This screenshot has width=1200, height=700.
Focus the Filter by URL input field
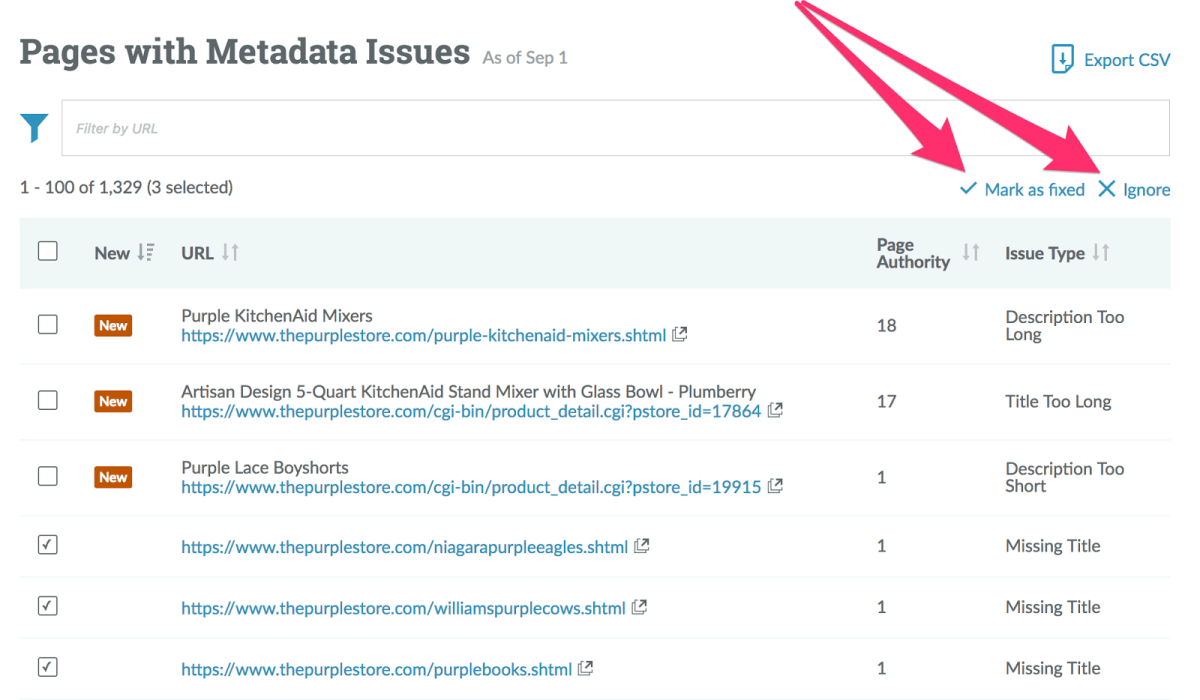tap(616, 128)
